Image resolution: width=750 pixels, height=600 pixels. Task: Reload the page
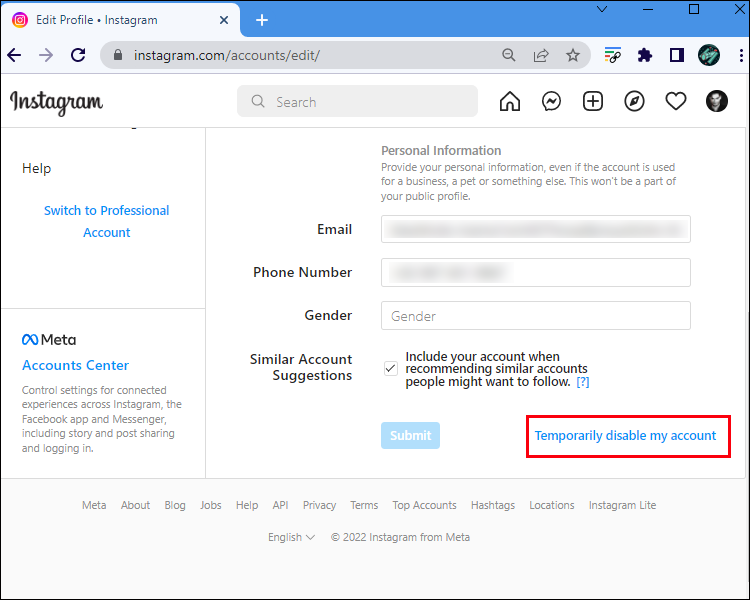(x=78, y=56)
